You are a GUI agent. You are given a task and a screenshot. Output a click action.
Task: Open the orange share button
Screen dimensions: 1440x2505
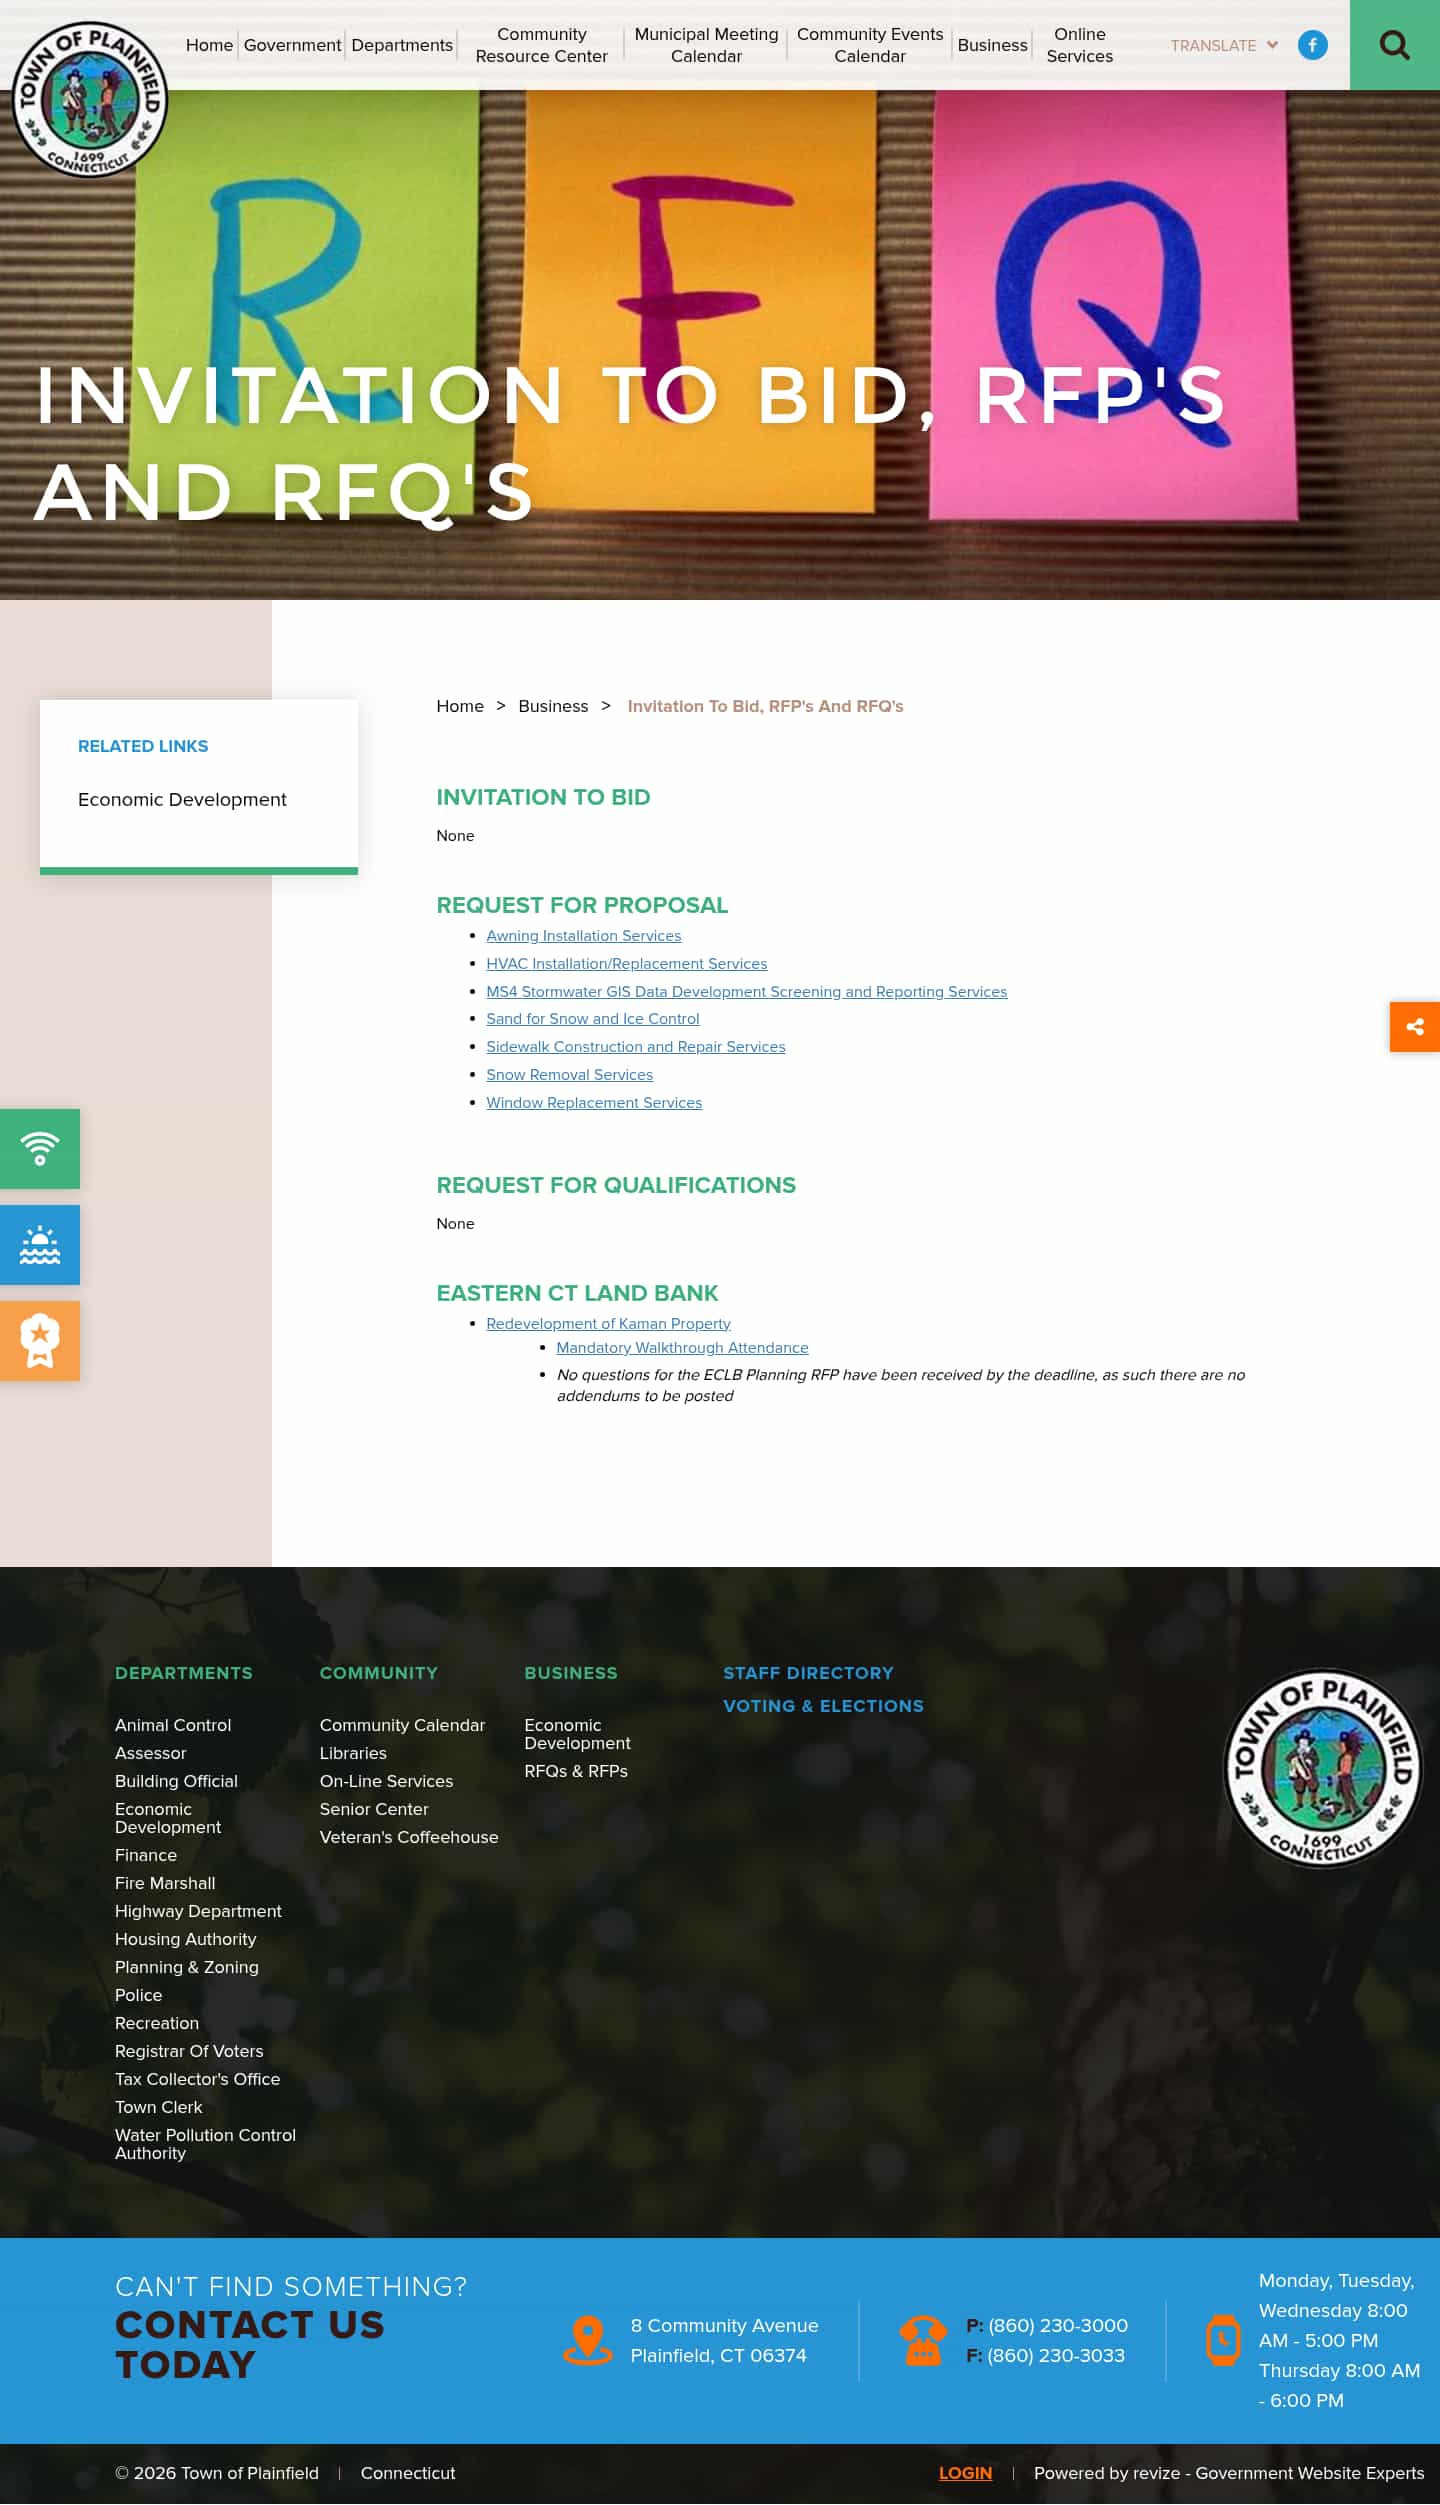point(1414,1027)
